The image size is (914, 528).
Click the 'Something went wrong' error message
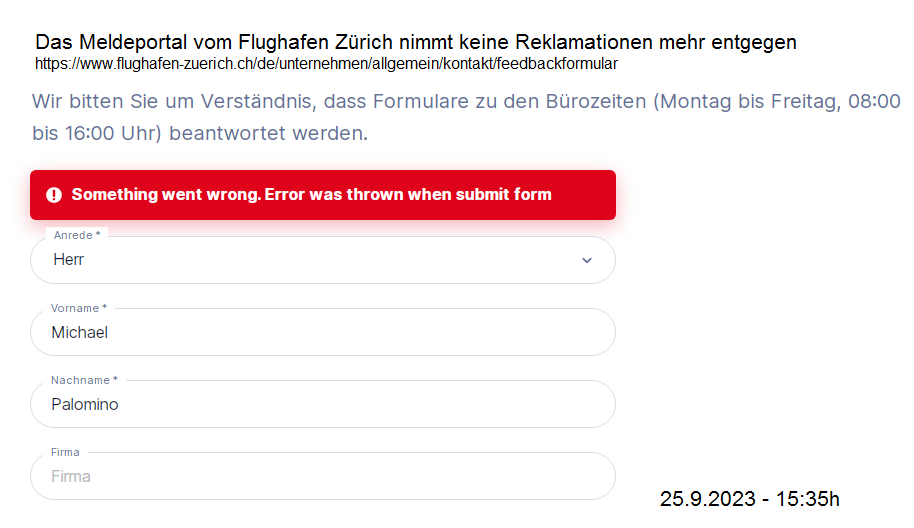(x=311, y=195)
